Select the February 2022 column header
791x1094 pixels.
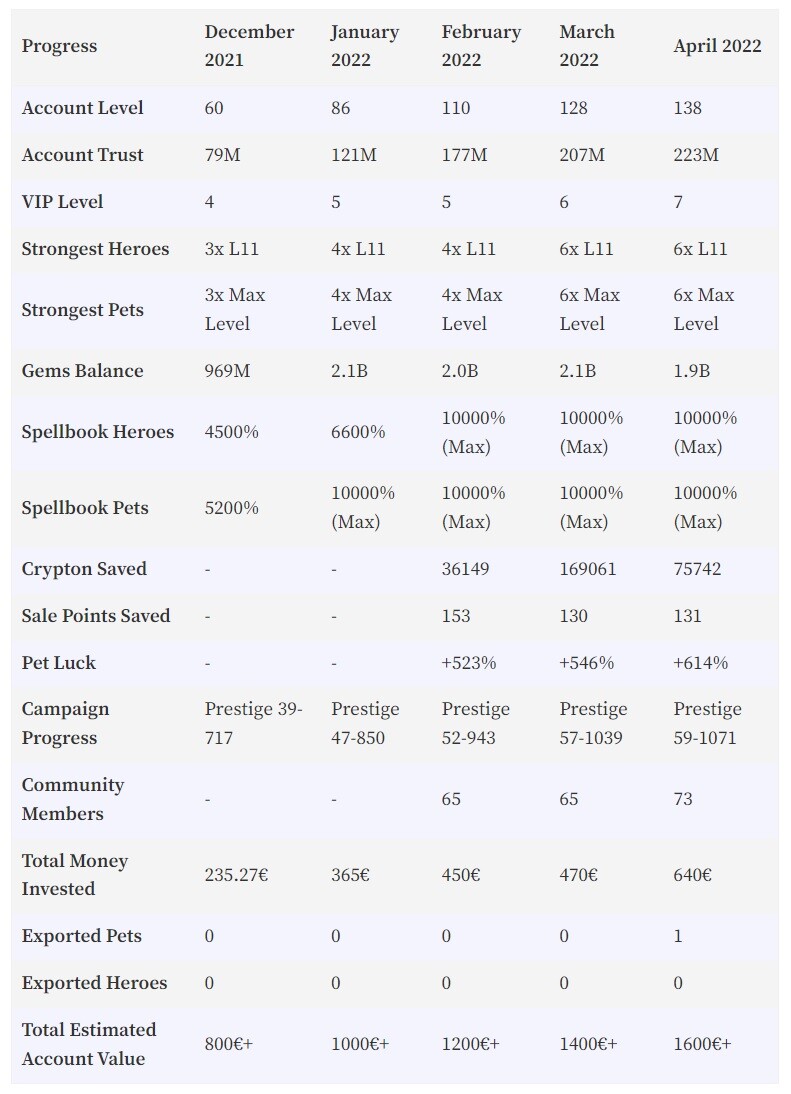point(481,45)
